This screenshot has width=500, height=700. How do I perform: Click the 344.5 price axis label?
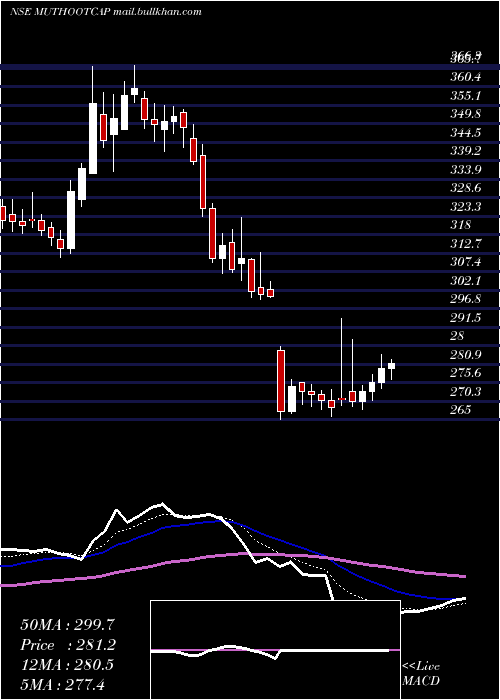pos(466,133)
